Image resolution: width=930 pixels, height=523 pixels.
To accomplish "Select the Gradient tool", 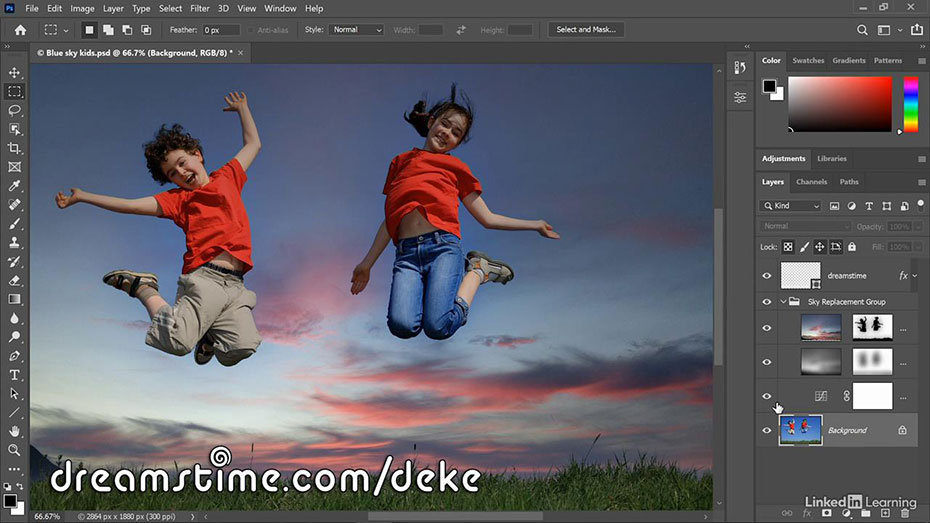I will pyautogui.click(x=14, y=299).
